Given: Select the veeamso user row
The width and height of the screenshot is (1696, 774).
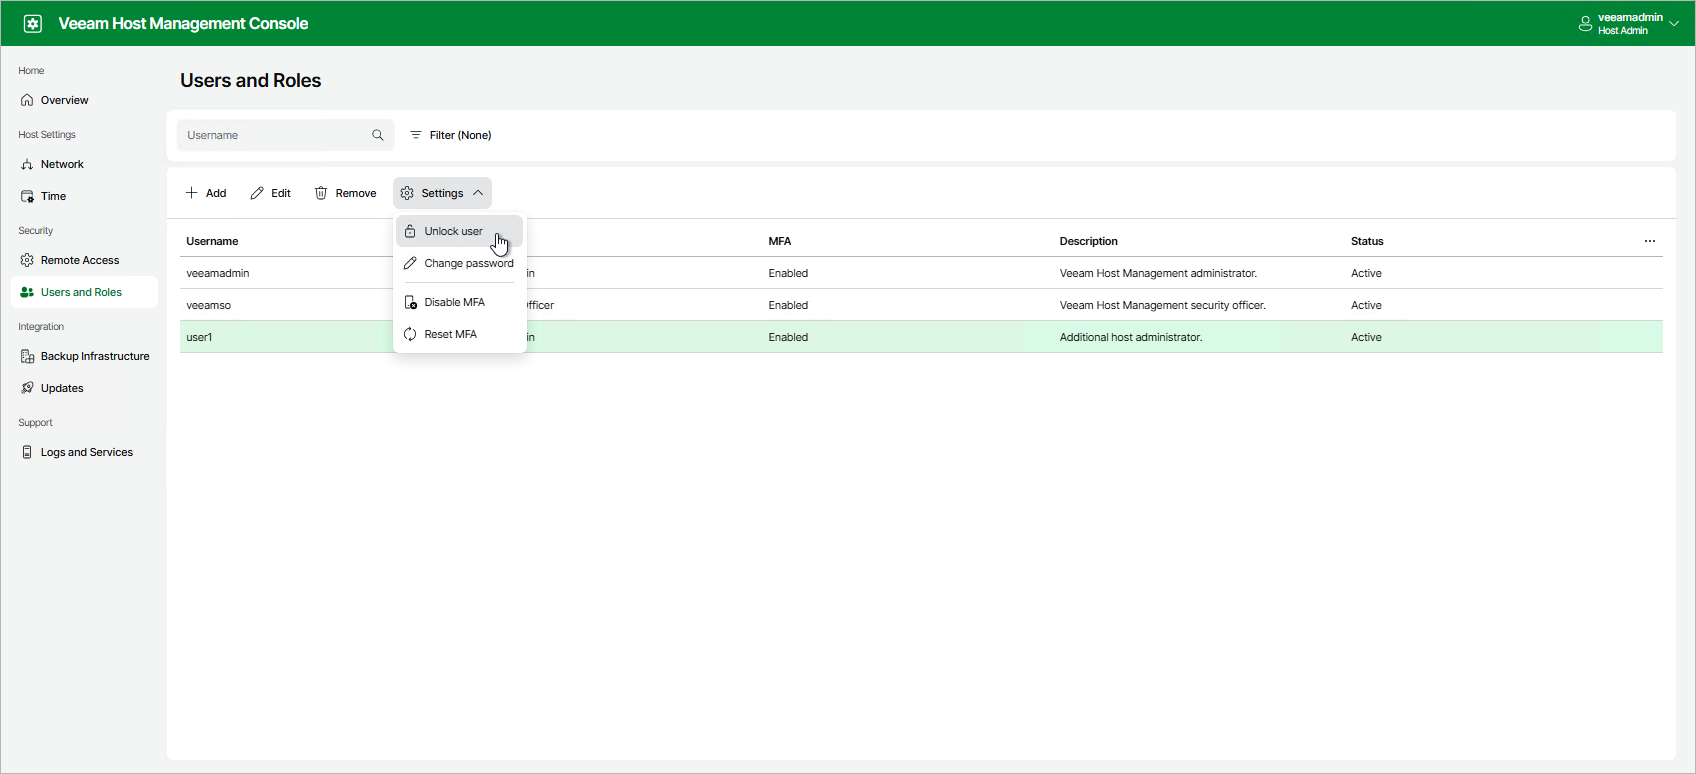Looking at the screenshot, I should pos(921,305).
